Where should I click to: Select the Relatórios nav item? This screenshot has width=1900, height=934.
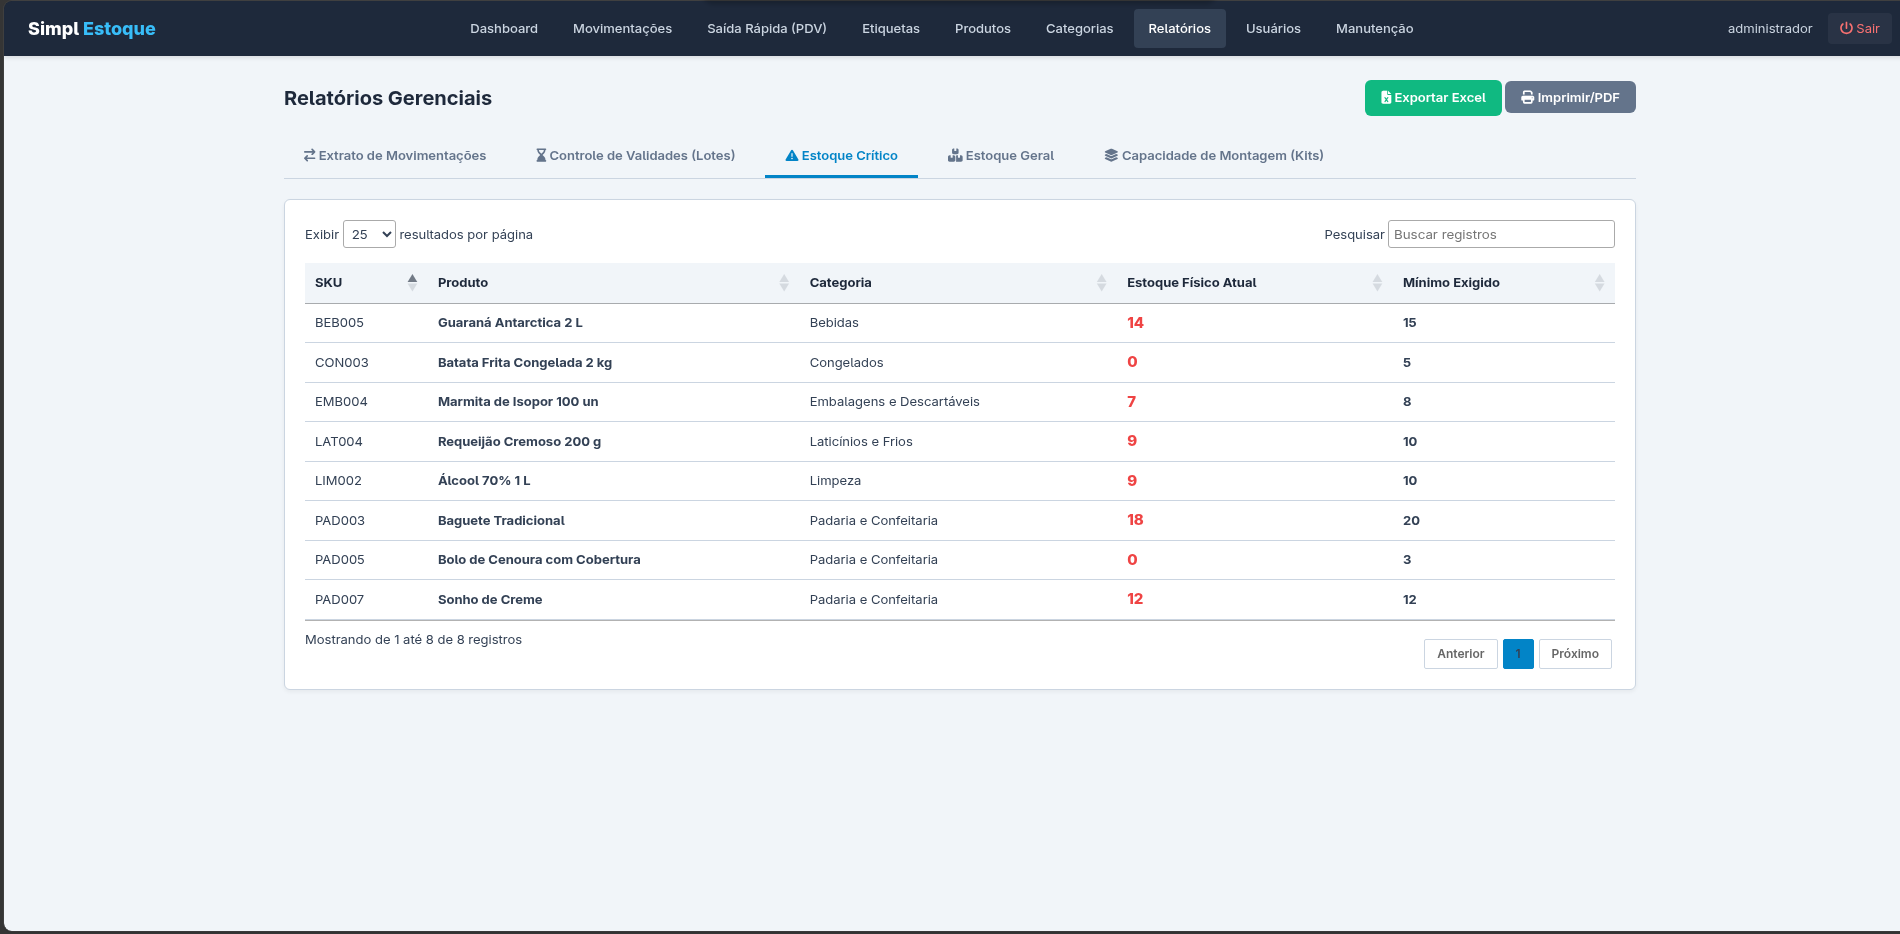pos(1180,29)
